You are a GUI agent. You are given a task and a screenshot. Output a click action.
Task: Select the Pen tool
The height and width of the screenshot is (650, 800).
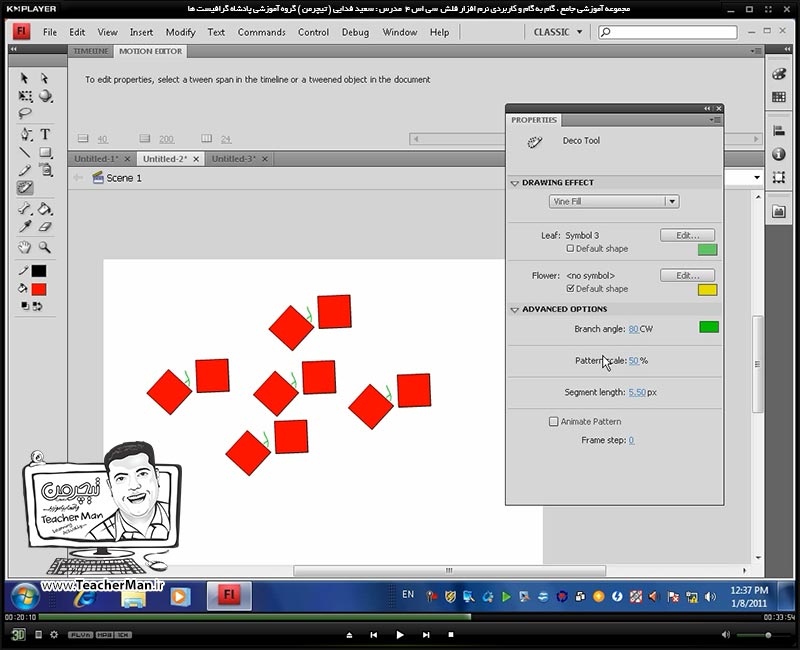coord(26,134)
